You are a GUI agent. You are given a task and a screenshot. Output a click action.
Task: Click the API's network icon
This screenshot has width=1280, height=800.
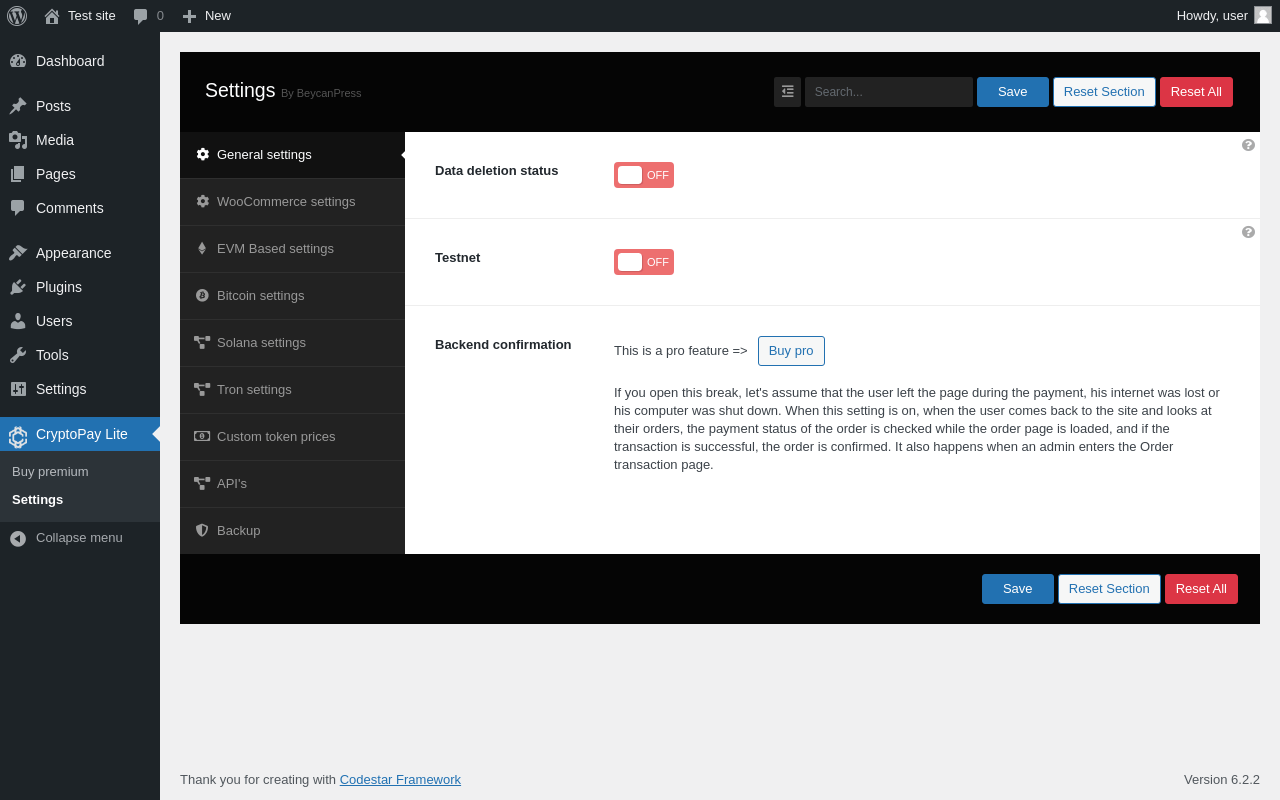(202, 483)
